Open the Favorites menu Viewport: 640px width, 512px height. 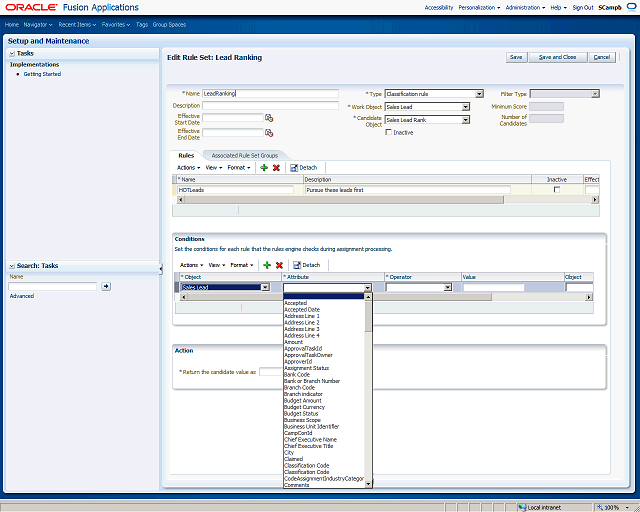coord(116,25)
